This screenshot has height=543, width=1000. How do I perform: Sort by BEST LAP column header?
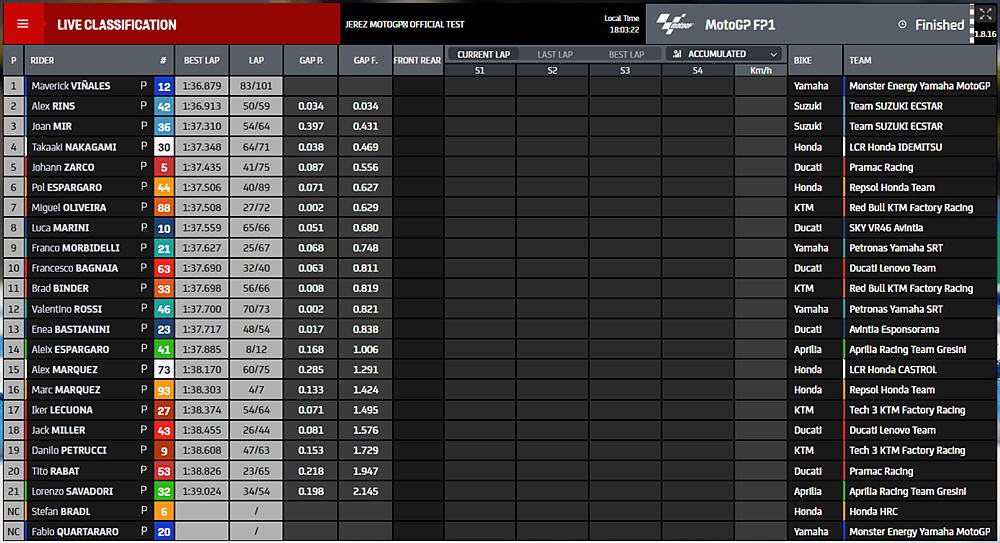pos(201,60)
